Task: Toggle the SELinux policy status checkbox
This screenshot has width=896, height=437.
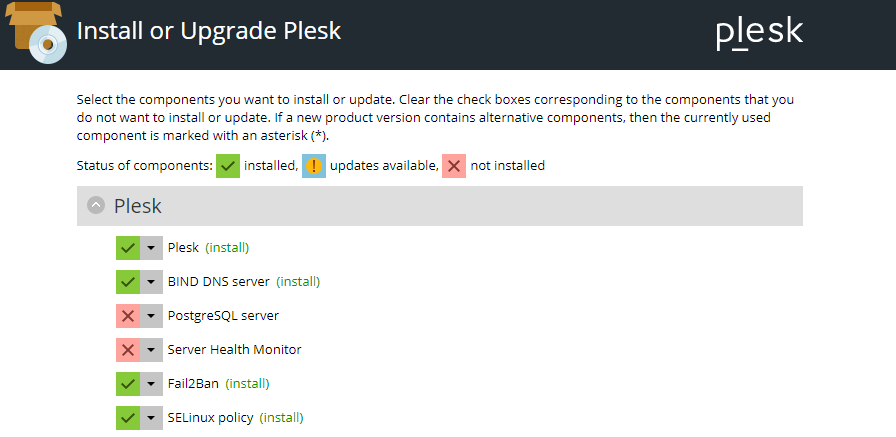Action: coord(127,418)
